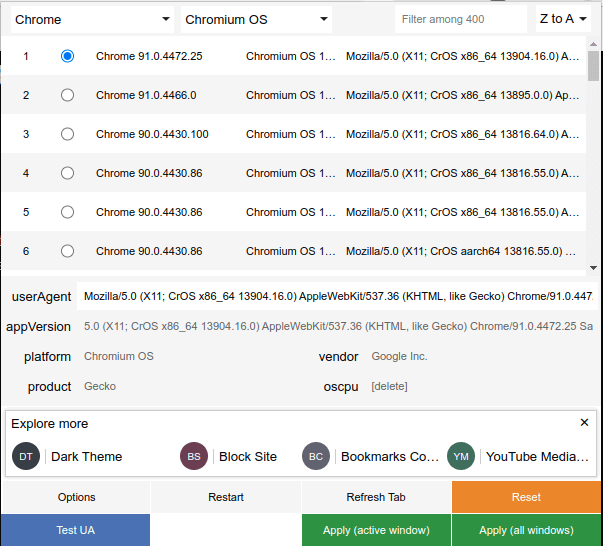This screenshot has height=546, width=603.
Task: Open the Dark Theme link
Action: pos(87,456)
